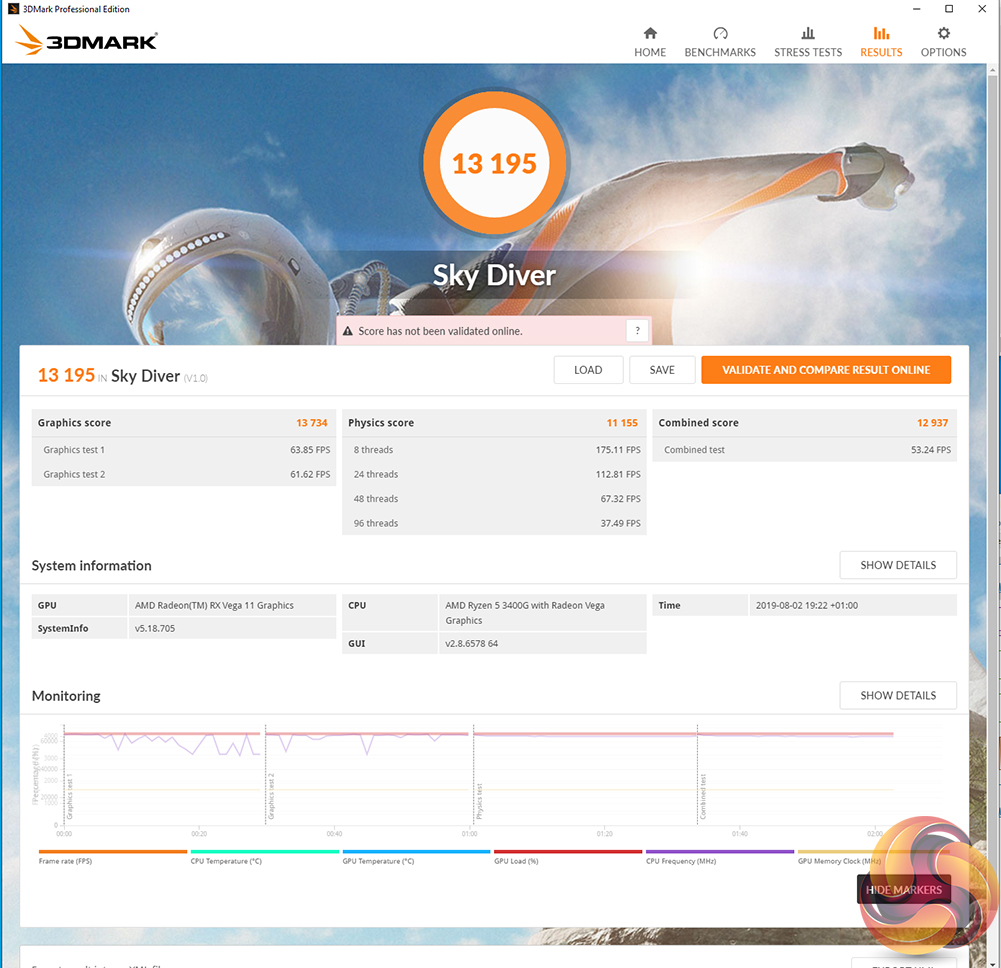Expand System information with Show Details

coord(897,565)
